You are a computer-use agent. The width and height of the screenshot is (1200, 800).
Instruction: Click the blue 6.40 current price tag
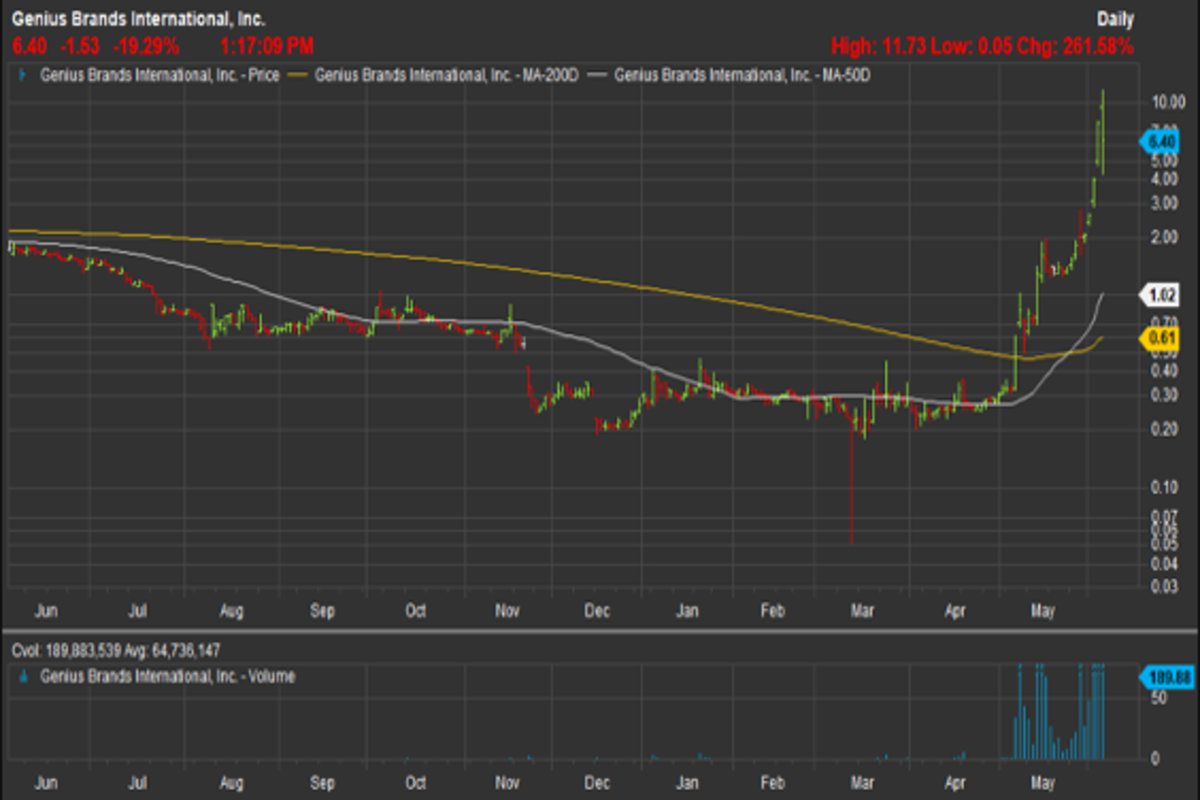(x=1161, y=142)
